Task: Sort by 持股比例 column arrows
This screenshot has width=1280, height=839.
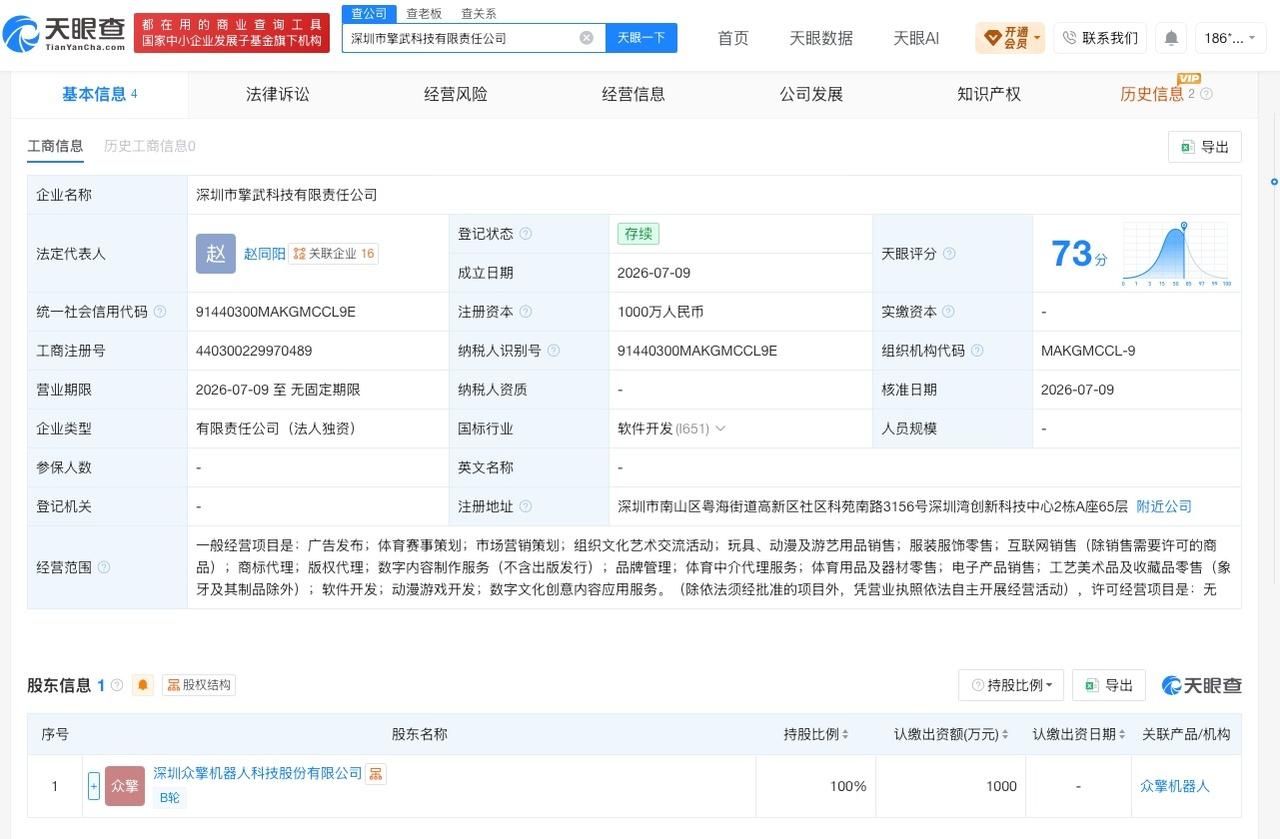Action: coord(846,735)
